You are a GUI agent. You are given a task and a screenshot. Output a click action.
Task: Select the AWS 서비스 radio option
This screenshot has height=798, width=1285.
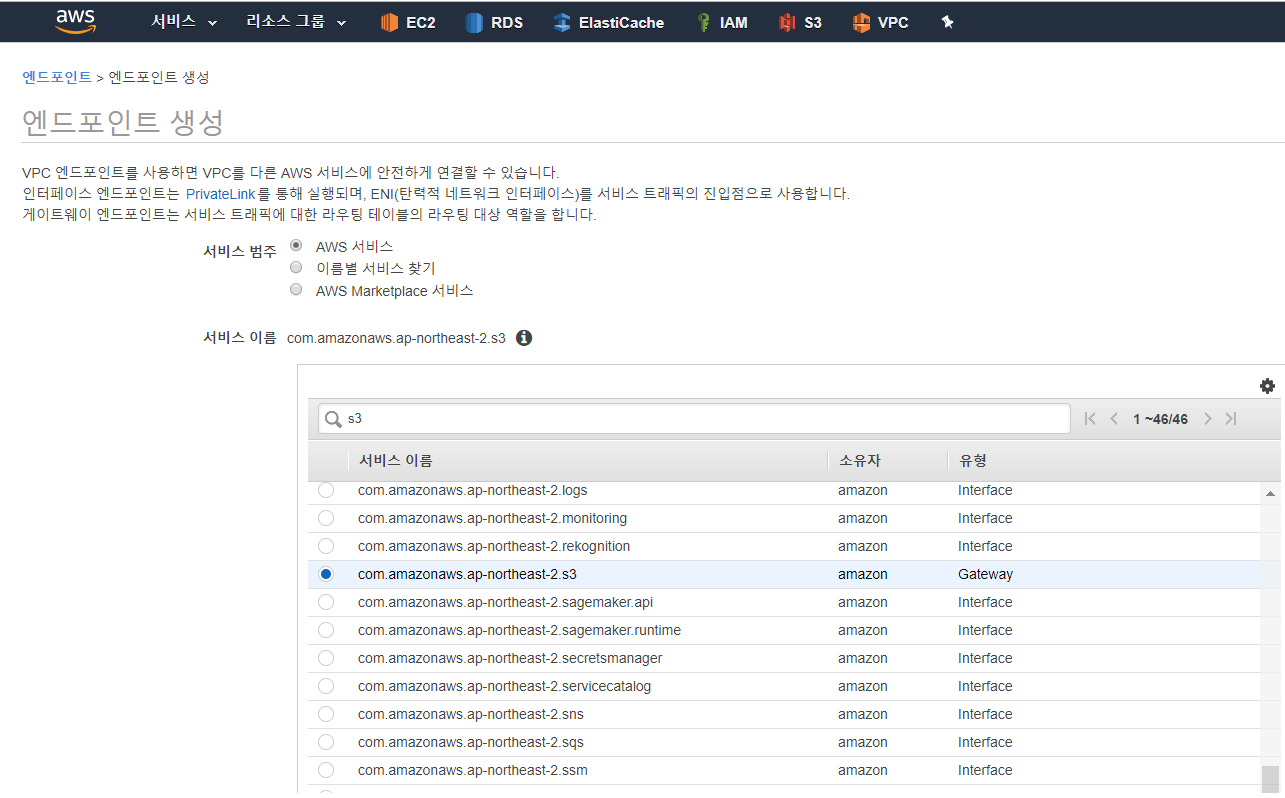[296, 245]
